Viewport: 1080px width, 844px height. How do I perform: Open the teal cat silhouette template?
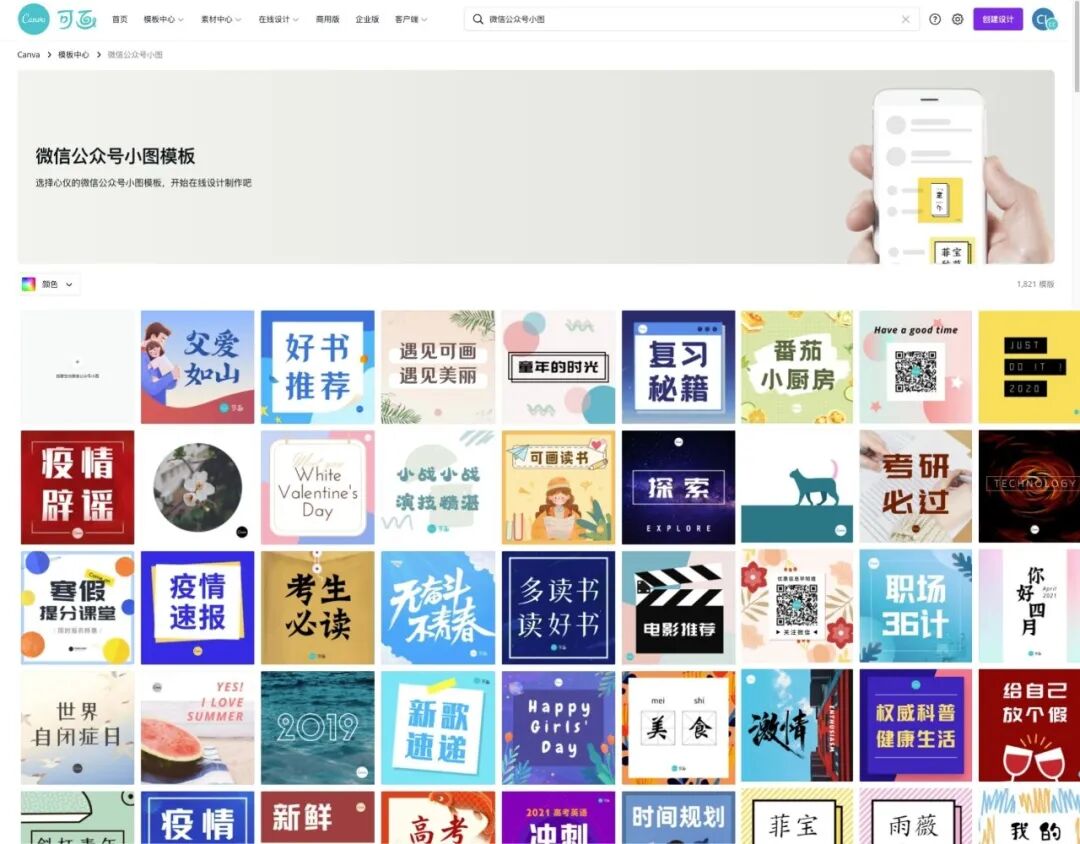(x=797, y=487)
